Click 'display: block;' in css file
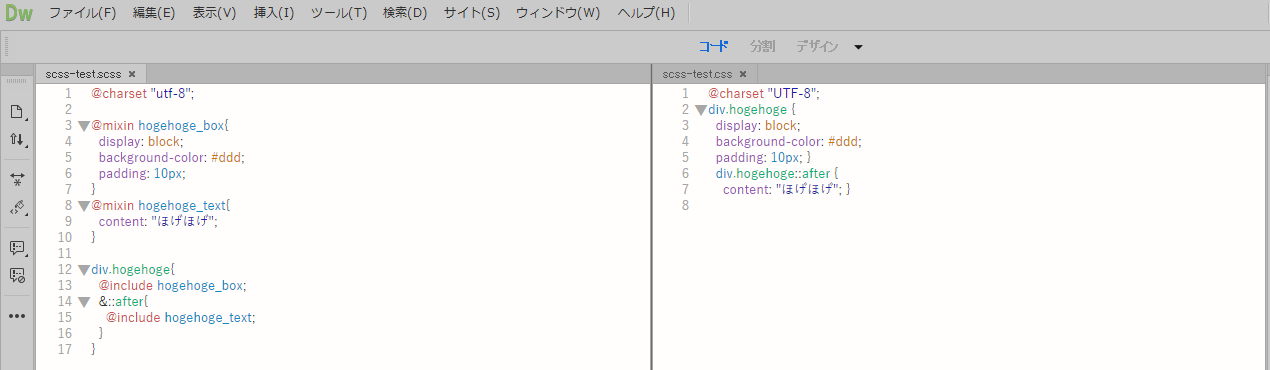 coord(758,125)
